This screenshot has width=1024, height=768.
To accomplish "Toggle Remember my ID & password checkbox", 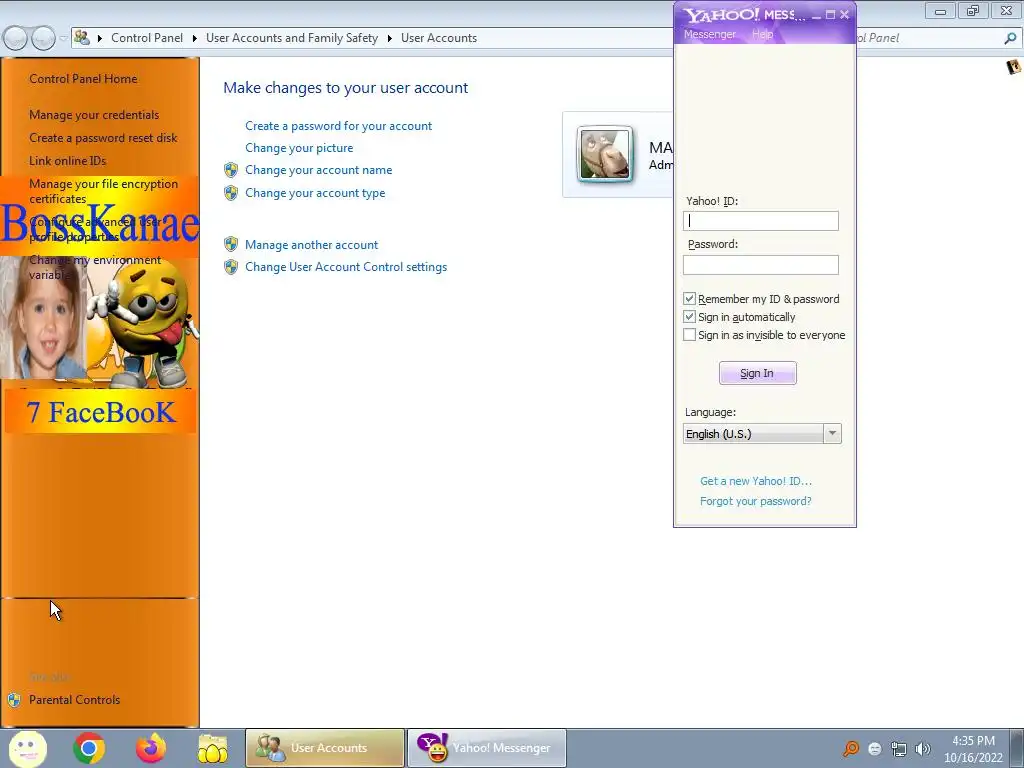I will point(689,298).
